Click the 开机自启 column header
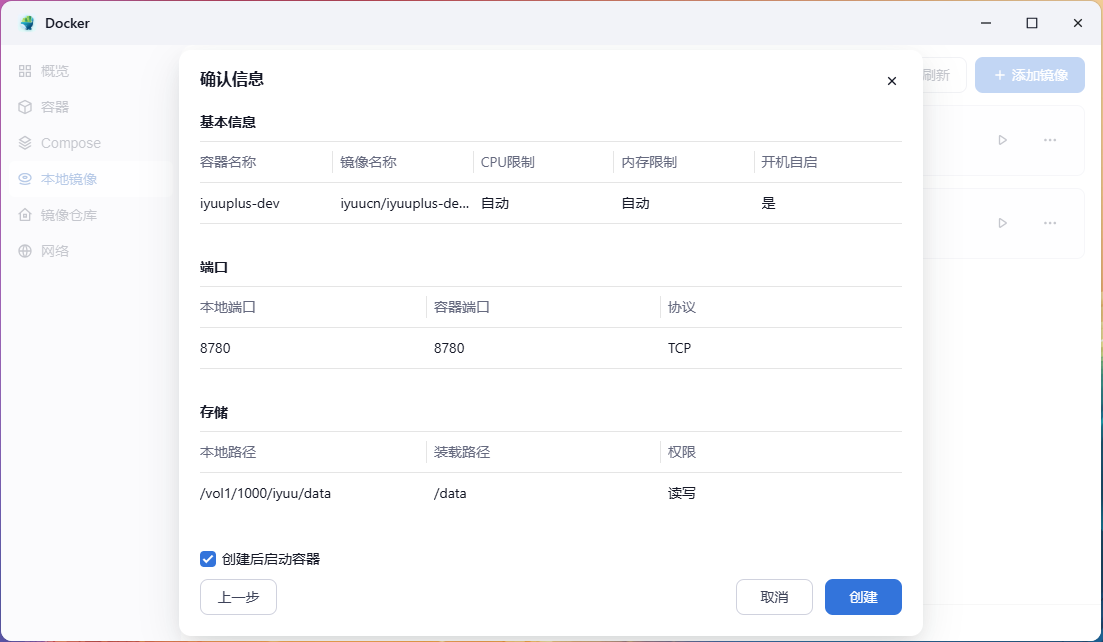Screen dimensions: 1103x642 (x=789, y=162)
